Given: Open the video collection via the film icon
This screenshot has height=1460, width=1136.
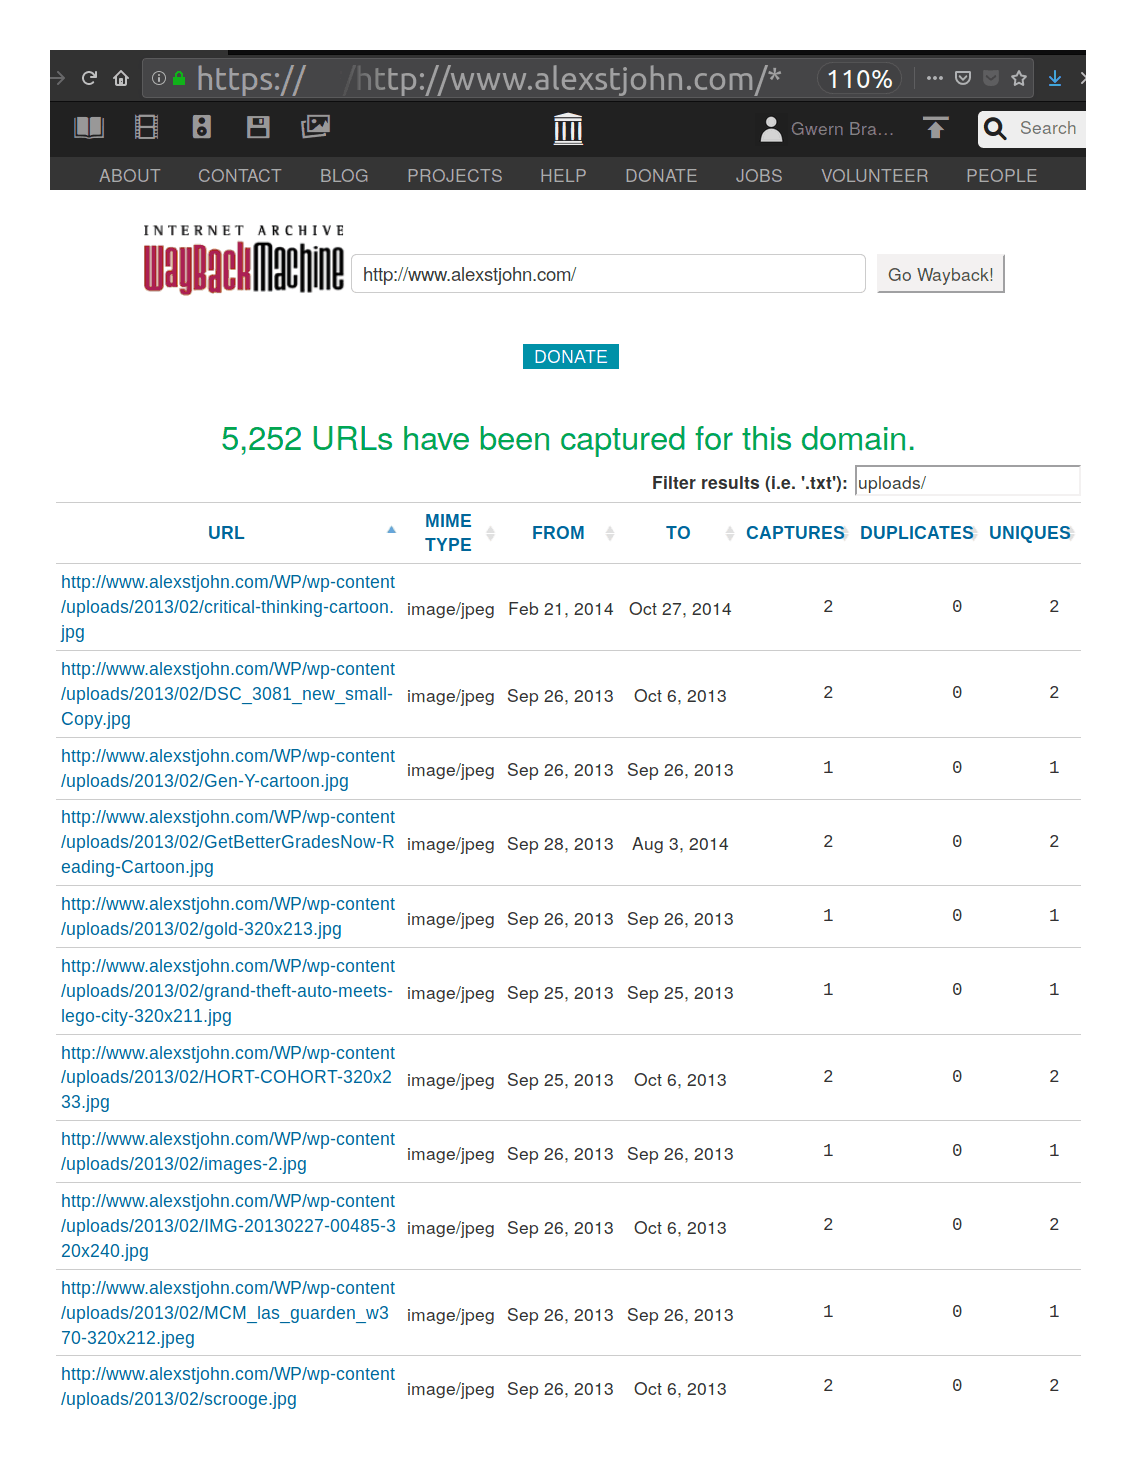Looking at the screenshot, I should [x=146, y=128].
